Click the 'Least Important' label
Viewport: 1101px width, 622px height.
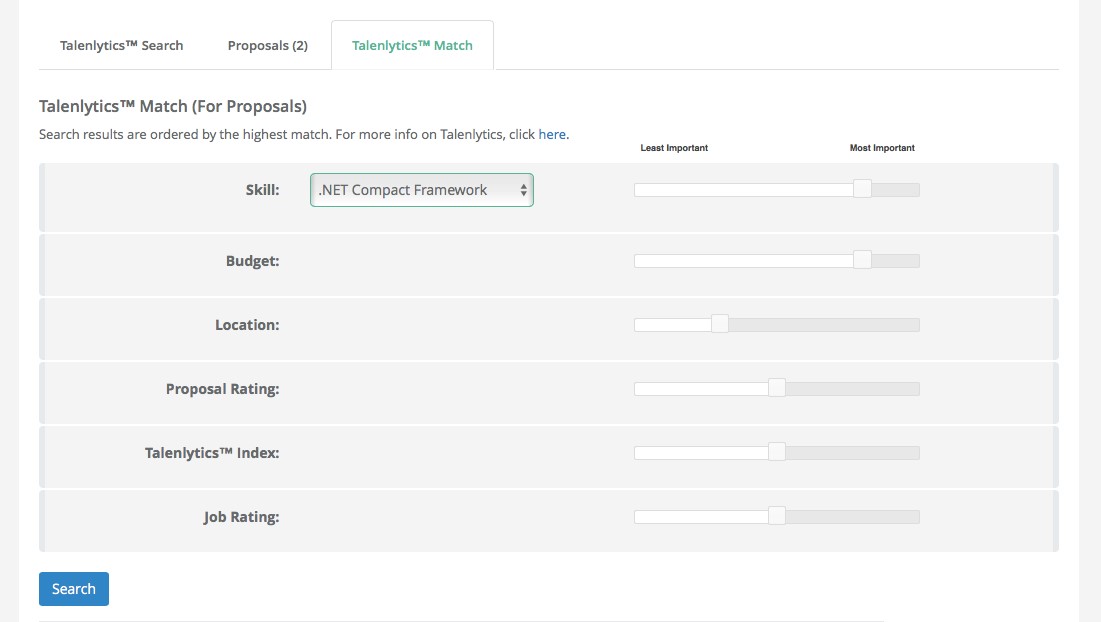click(x=674, y=148)
